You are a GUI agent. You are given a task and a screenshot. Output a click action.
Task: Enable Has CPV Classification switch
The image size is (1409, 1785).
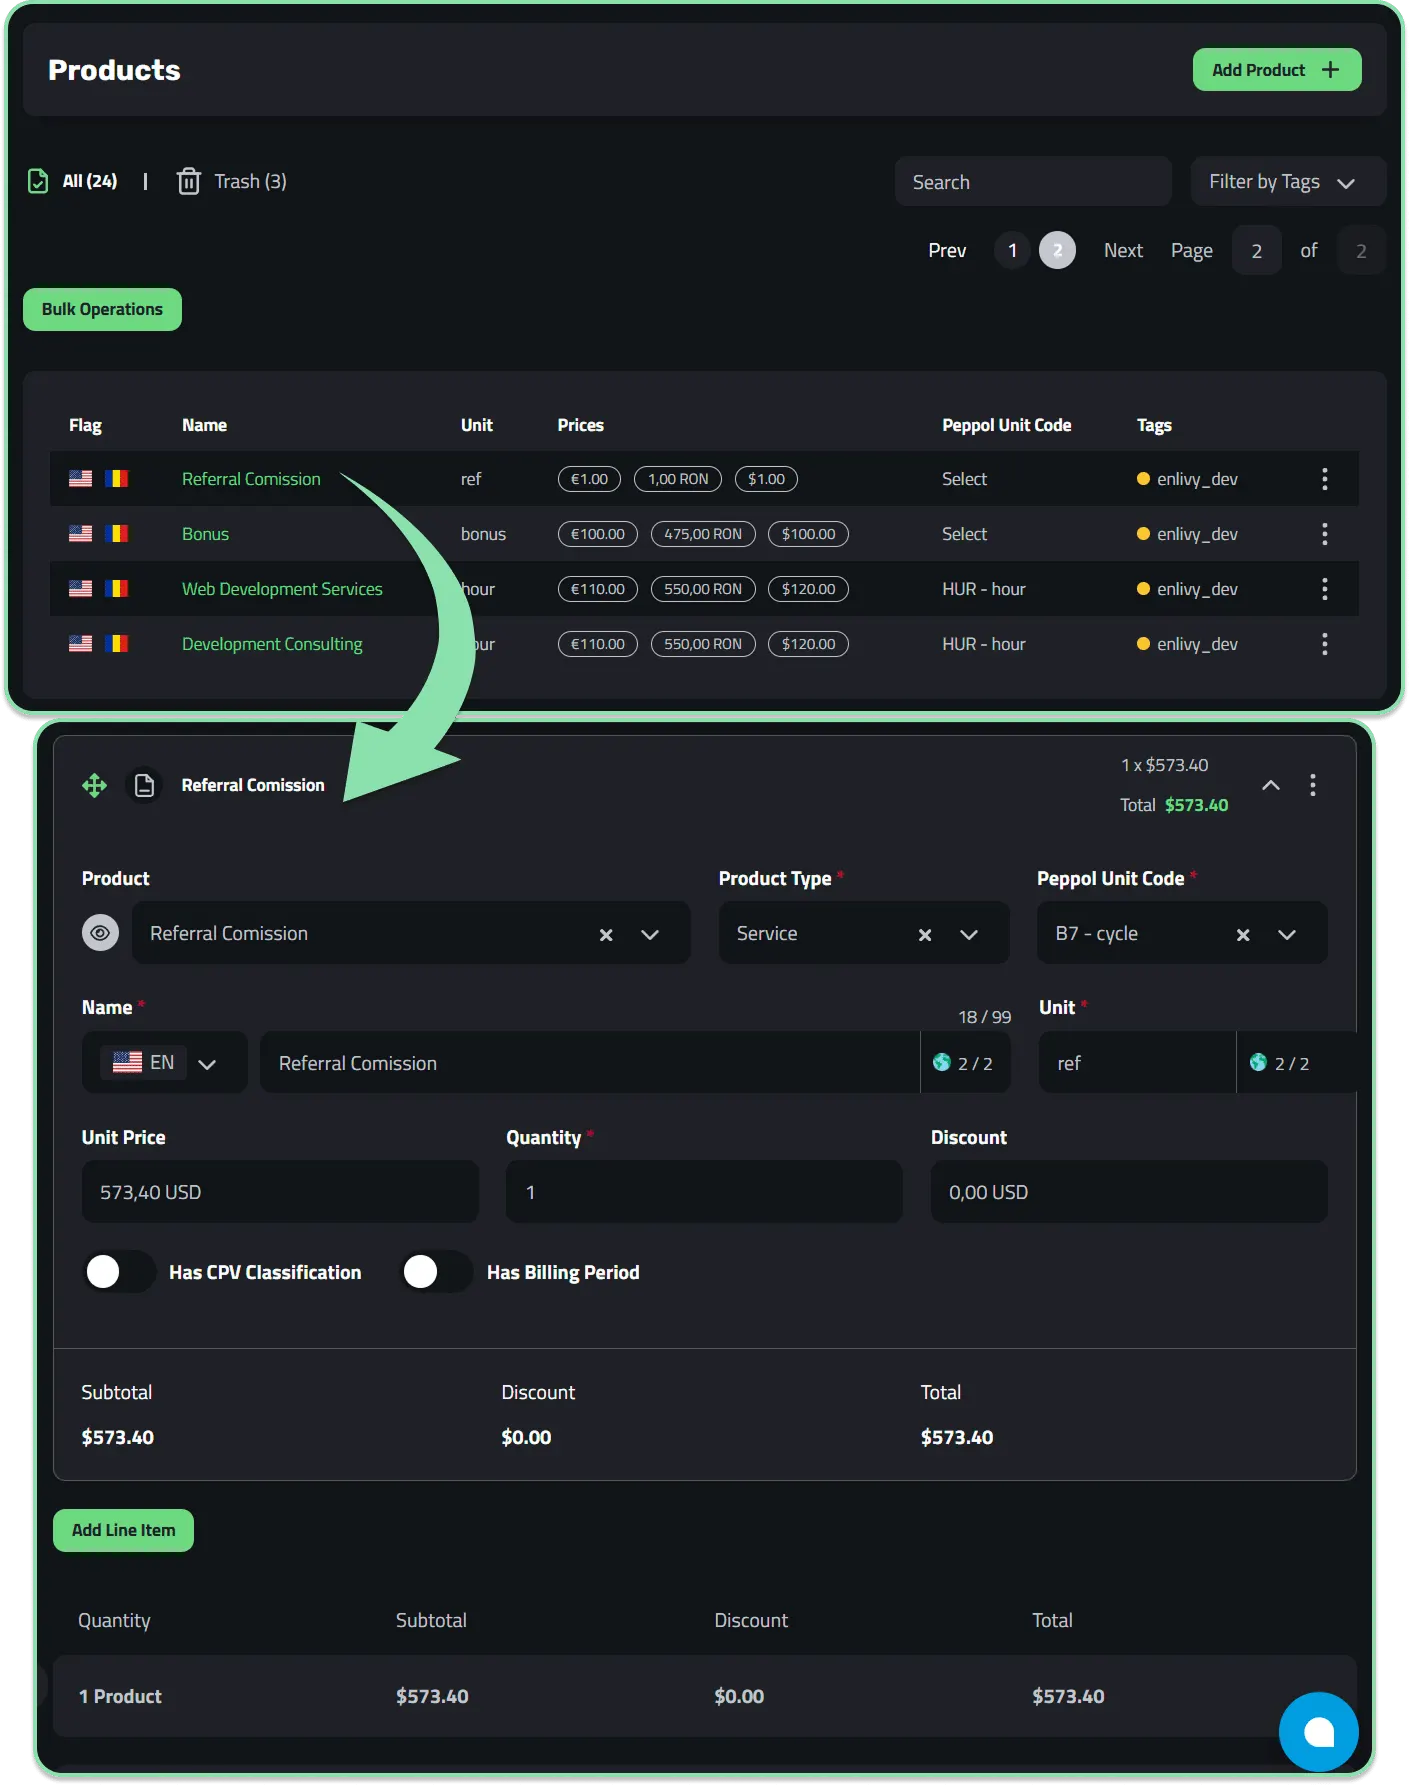tap(119, 1272)
